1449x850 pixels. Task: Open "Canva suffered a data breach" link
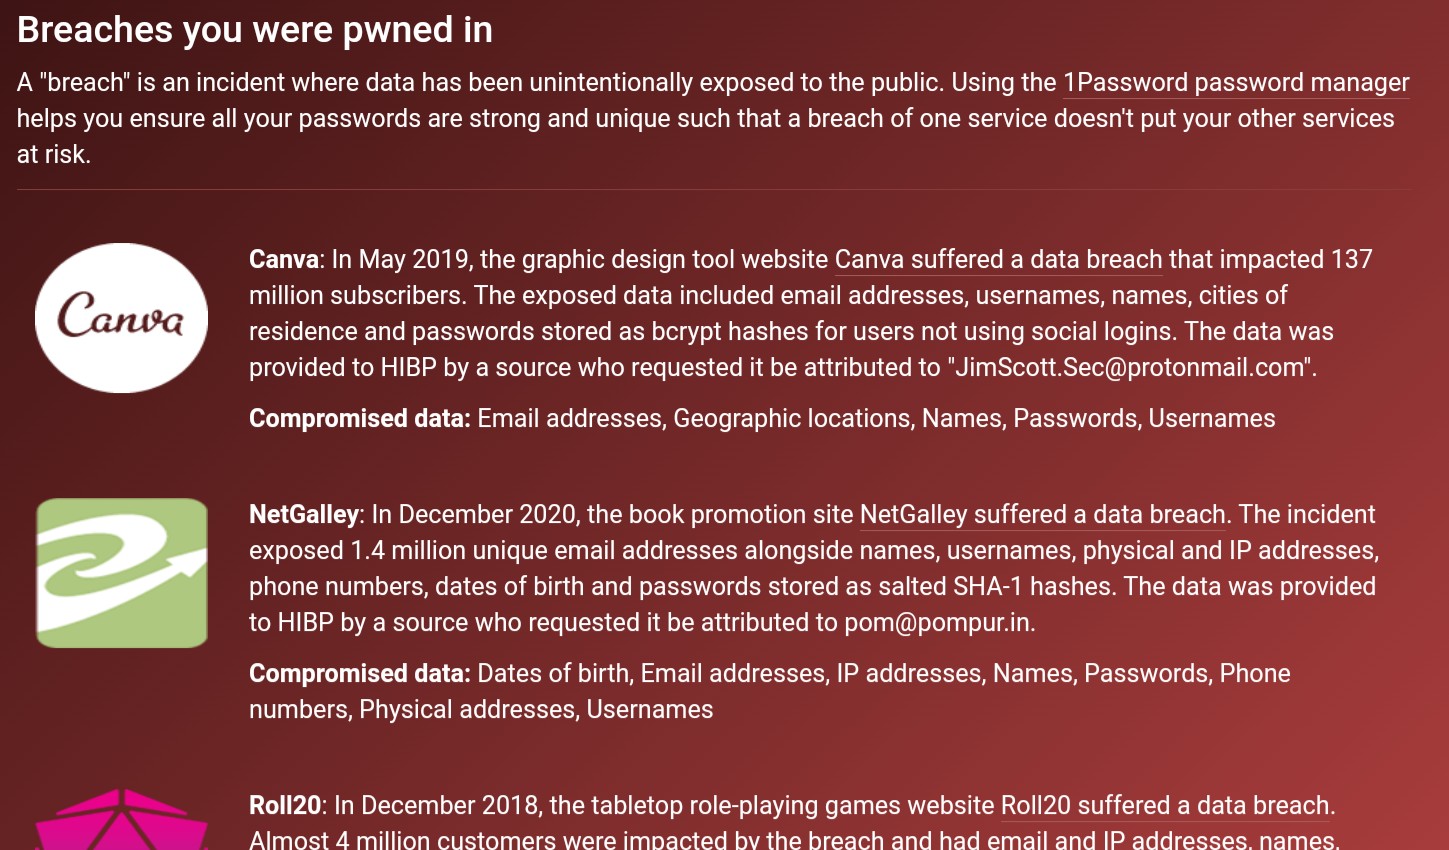[x=998, y=259]
